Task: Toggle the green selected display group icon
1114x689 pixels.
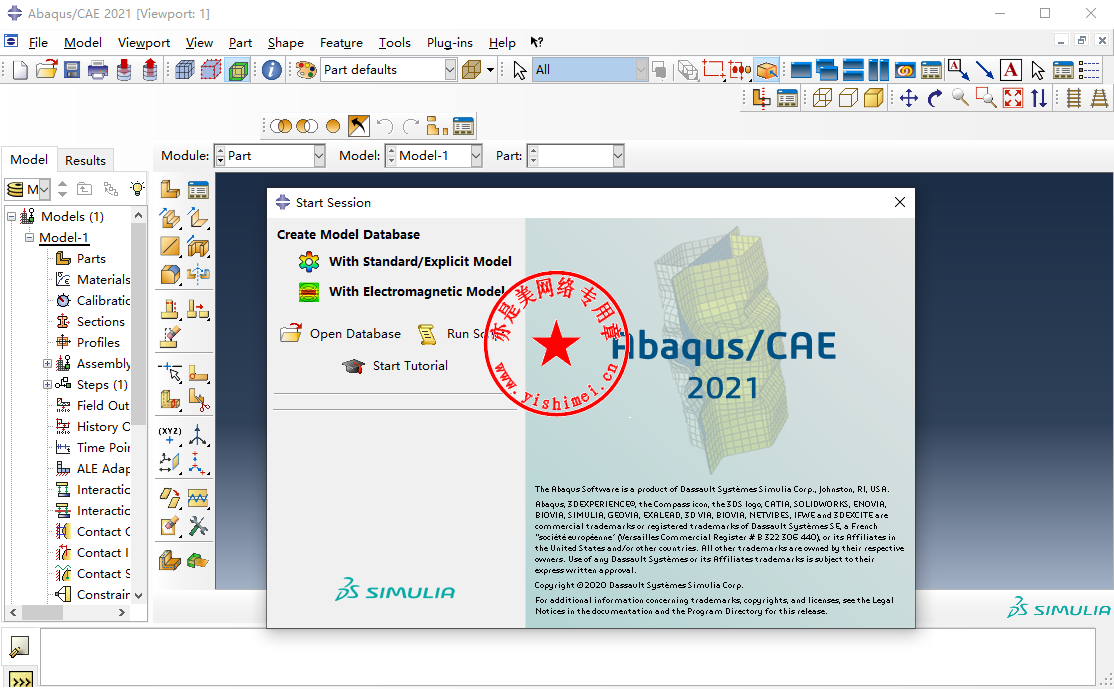Action: (x=238, y=70)
